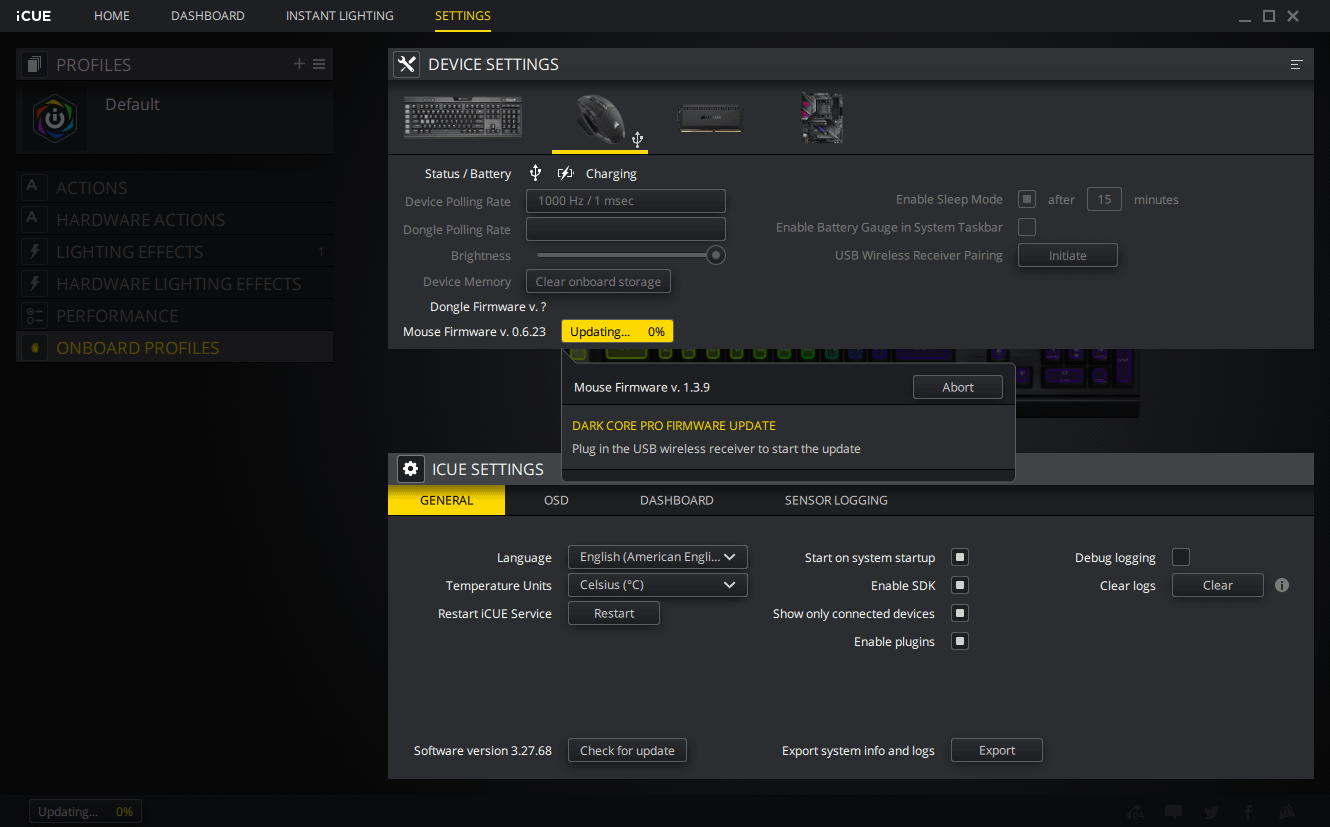Click the yellow Updating 0% firmware progress
Screen dimensions: 1330x827
click(617, 331)
